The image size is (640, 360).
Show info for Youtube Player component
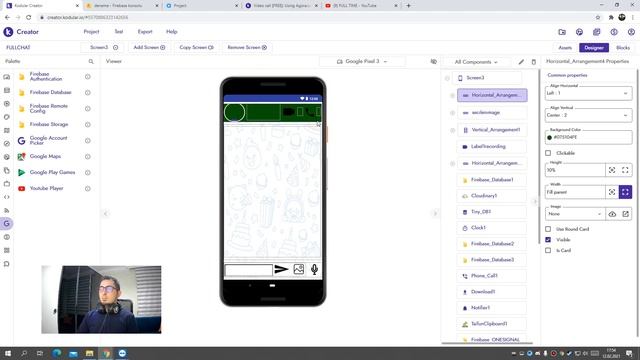[88, 189]
